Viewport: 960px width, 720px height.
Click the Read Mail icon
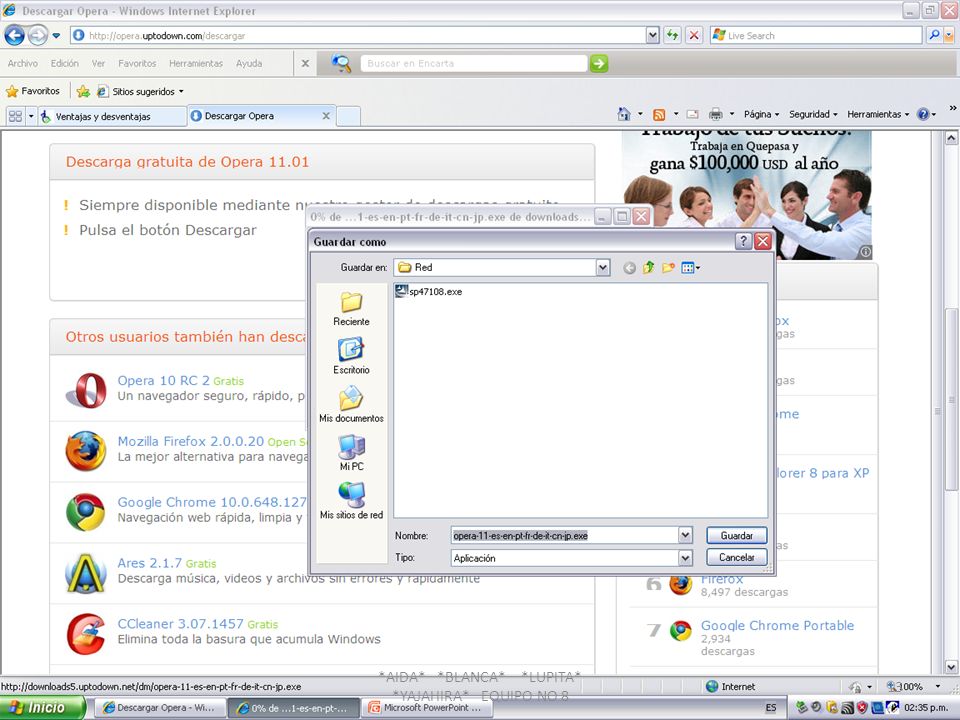point(692,114)
